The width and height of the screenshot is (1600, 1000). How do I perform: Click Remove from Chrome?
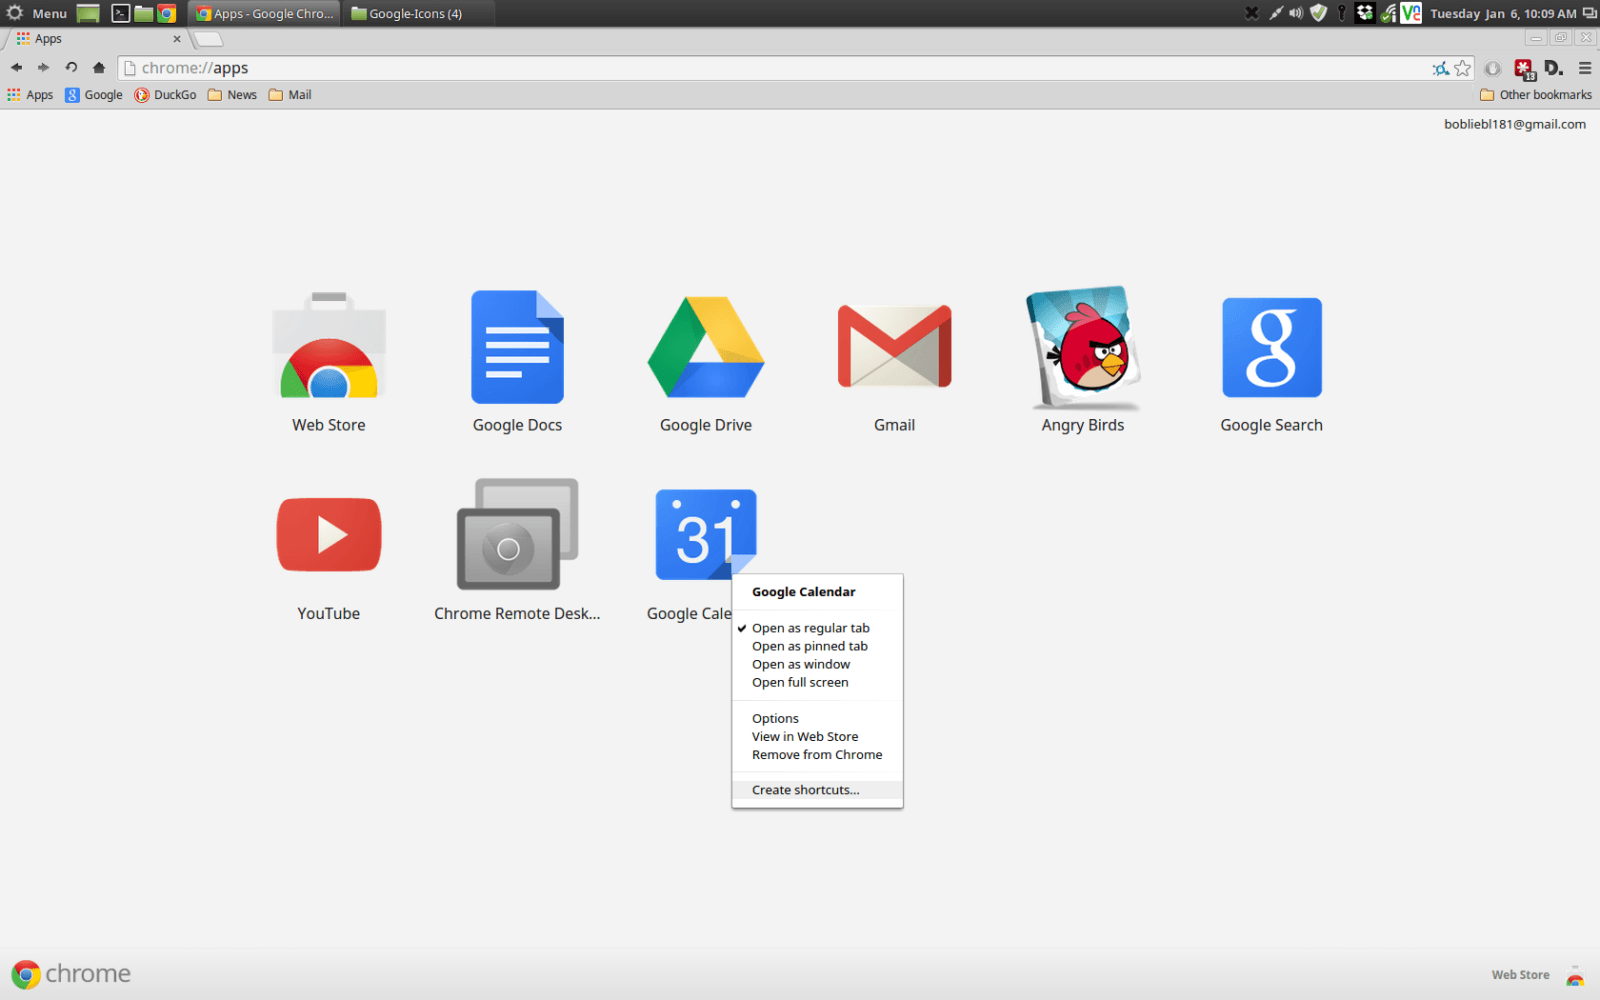(815, 754)
